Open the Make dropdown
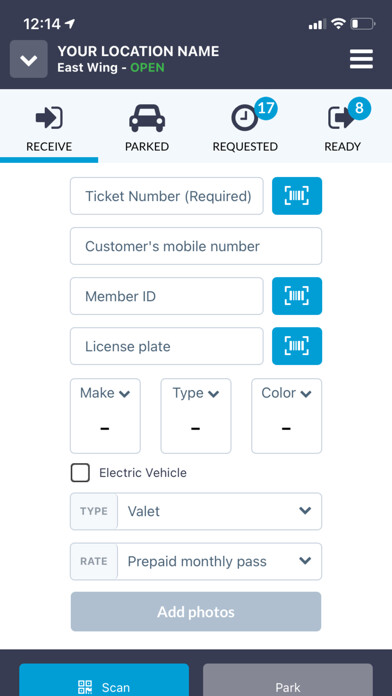 (105, 416)
